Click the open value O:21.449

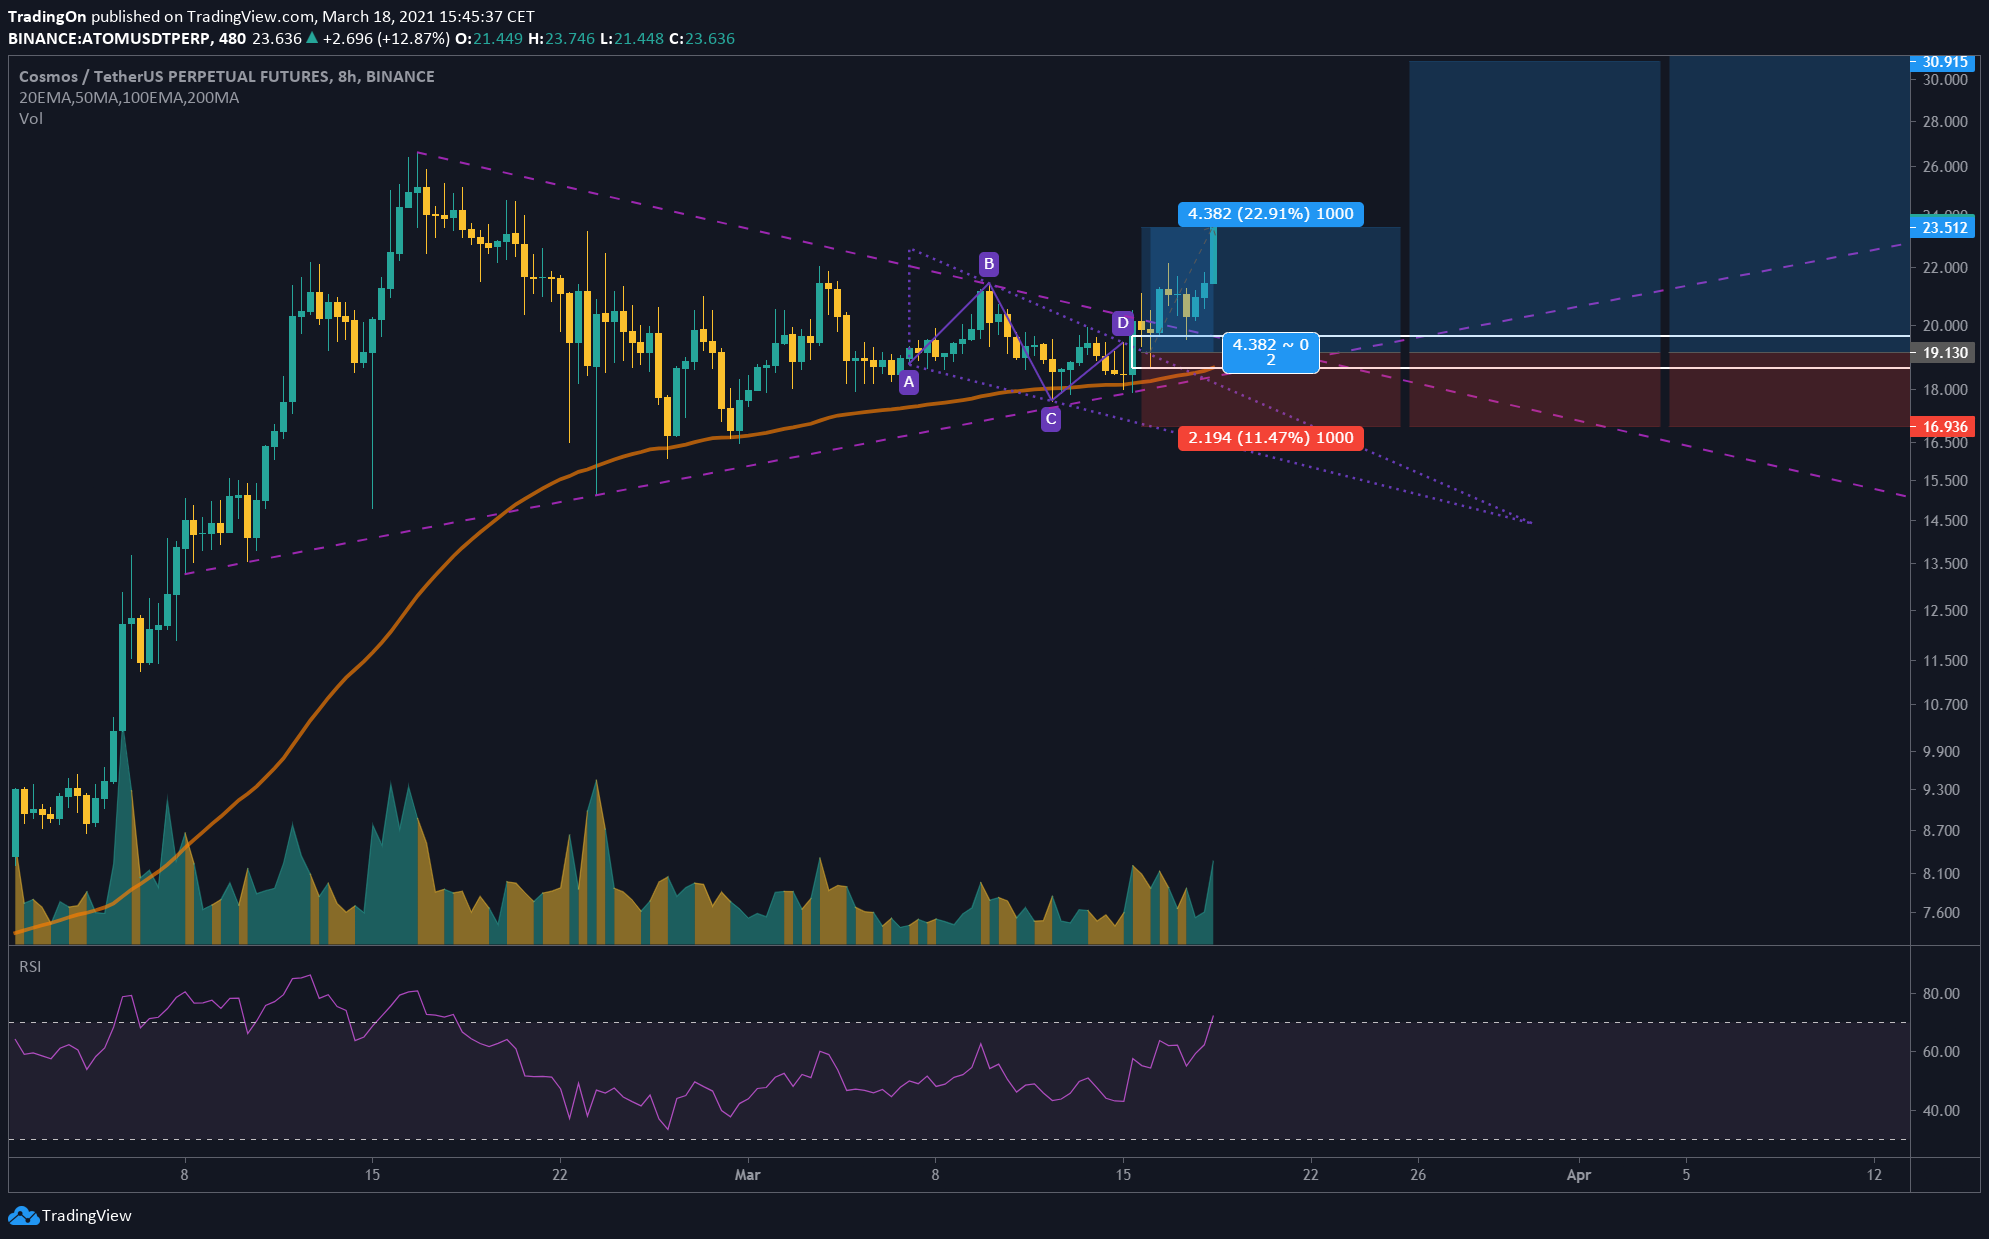489,39
